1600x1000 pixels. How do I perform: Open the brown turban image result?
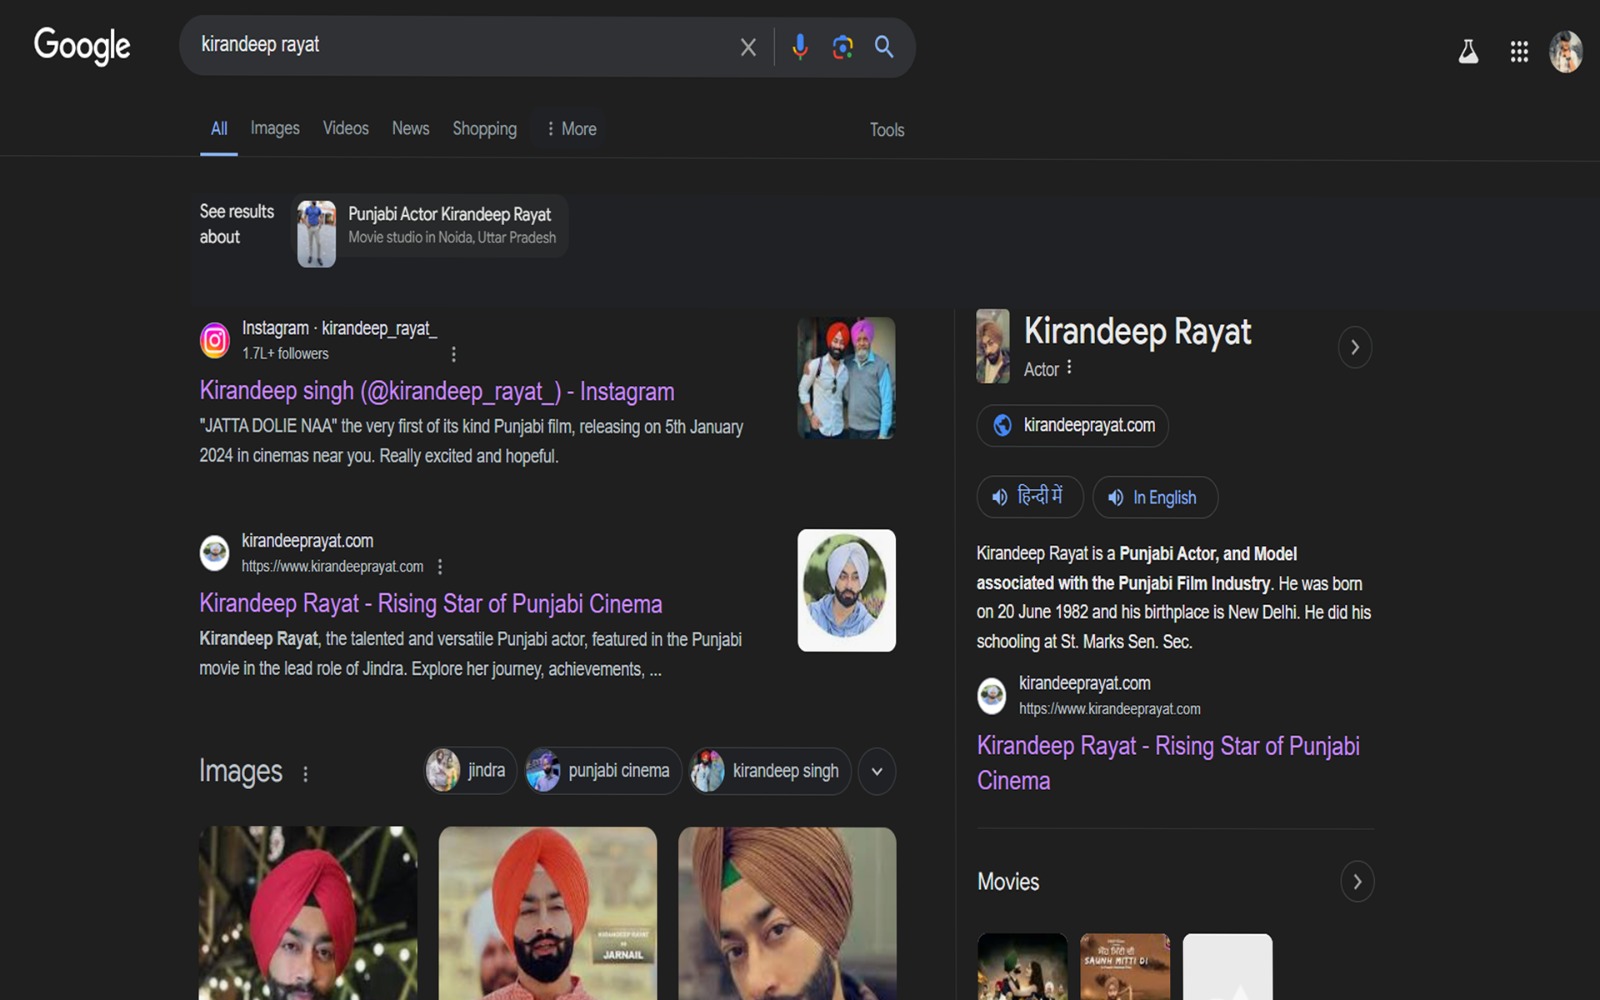coord(787,912)
